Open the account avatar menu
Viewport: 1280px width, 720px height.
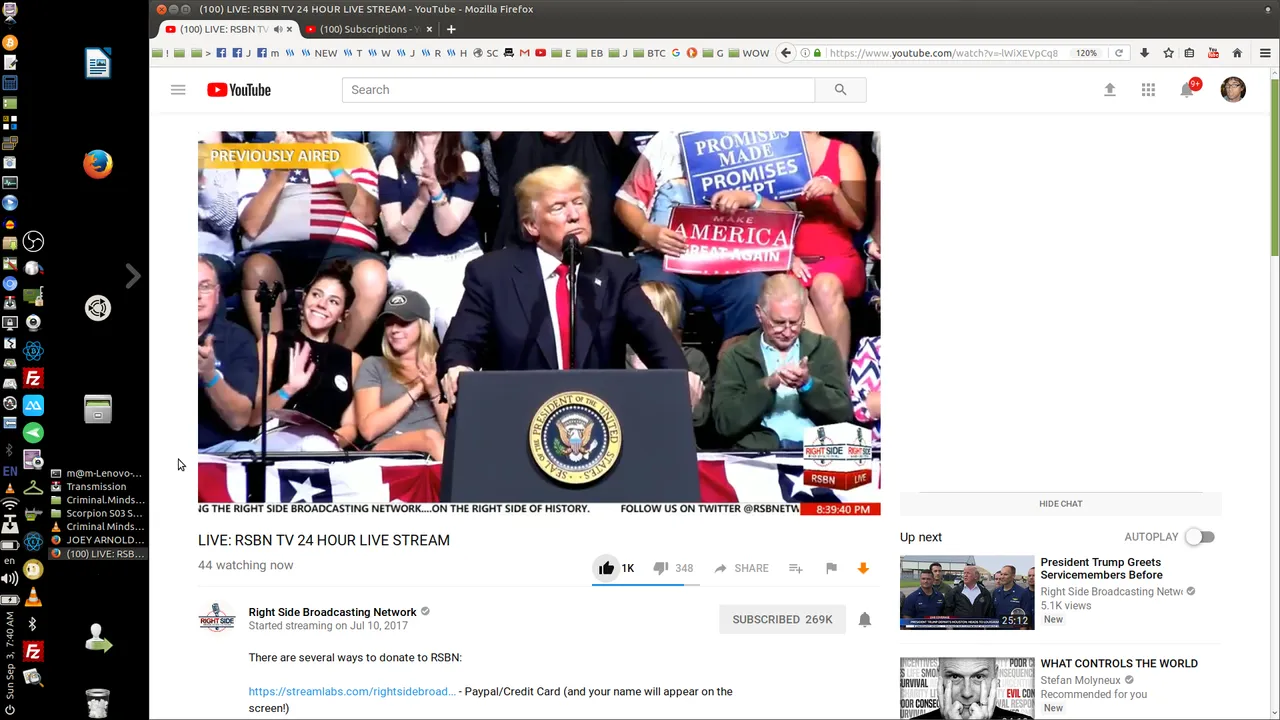[1233, 90]
